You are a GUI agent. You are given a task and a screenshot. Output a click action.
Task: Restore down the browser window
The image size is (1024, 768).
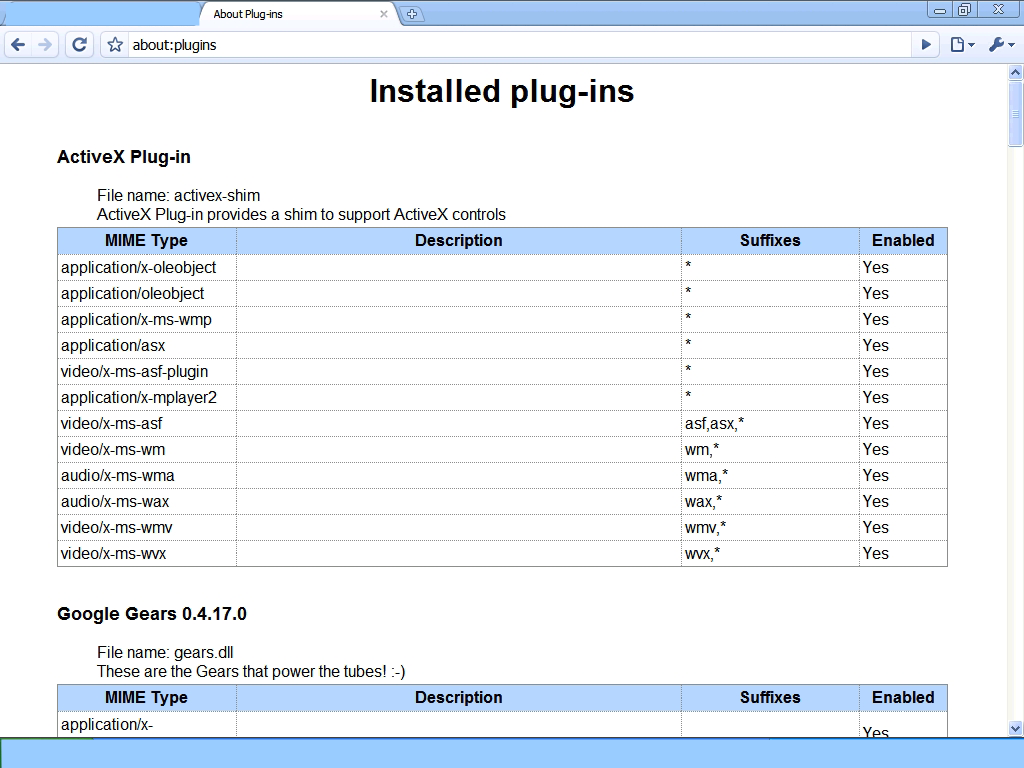click(965, 10)
